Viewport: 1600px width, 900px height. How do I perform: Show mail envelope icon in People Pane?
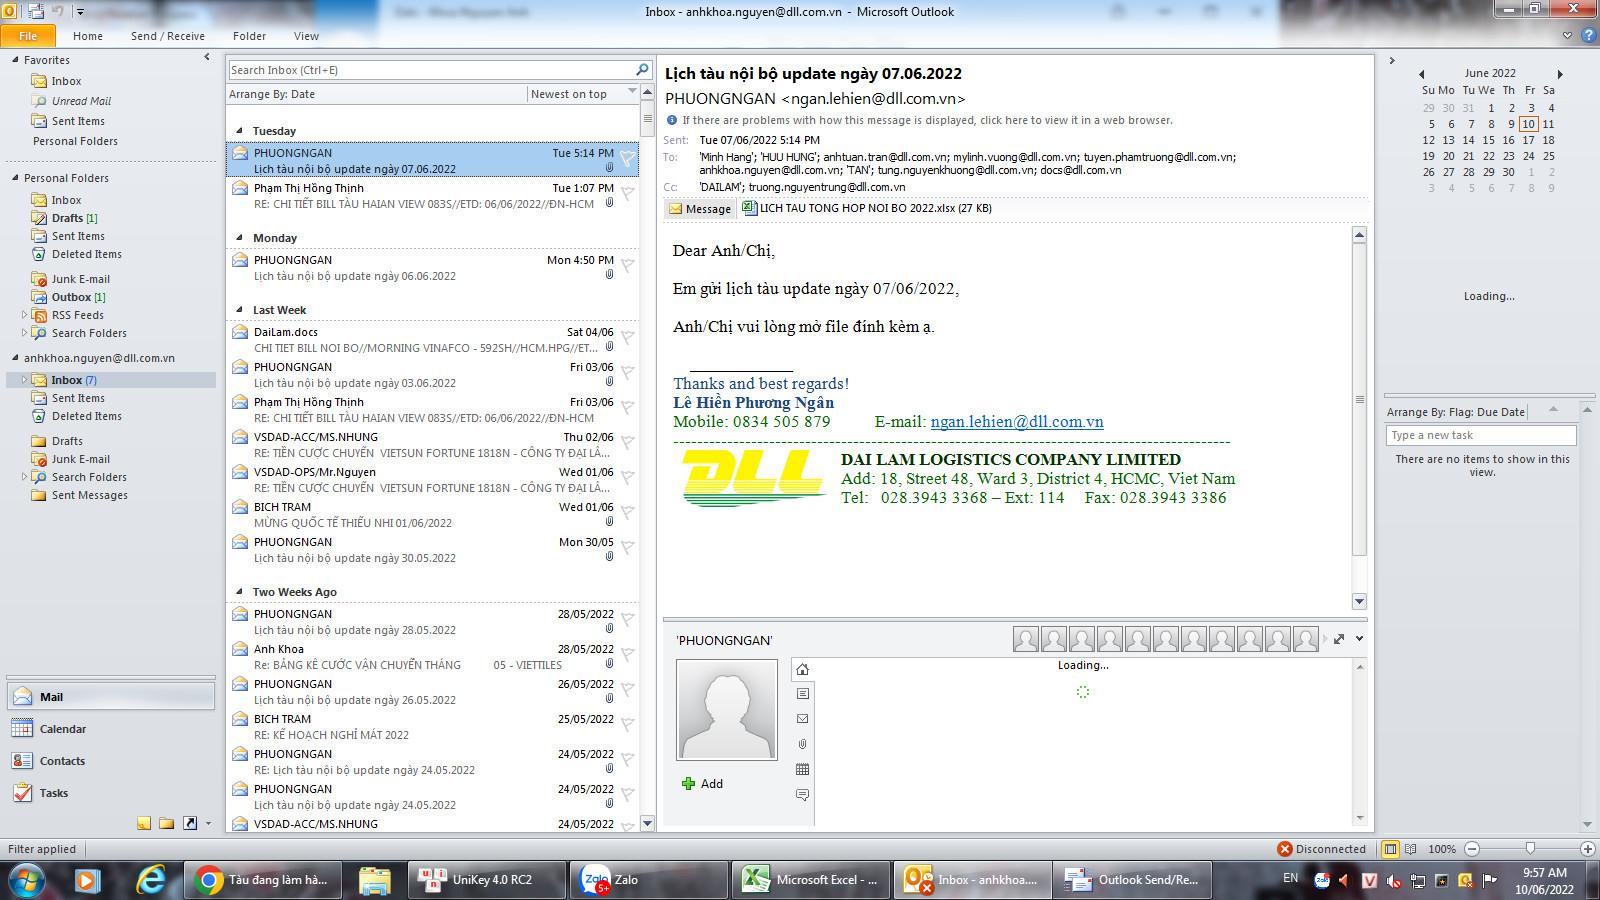click(802, 719)
